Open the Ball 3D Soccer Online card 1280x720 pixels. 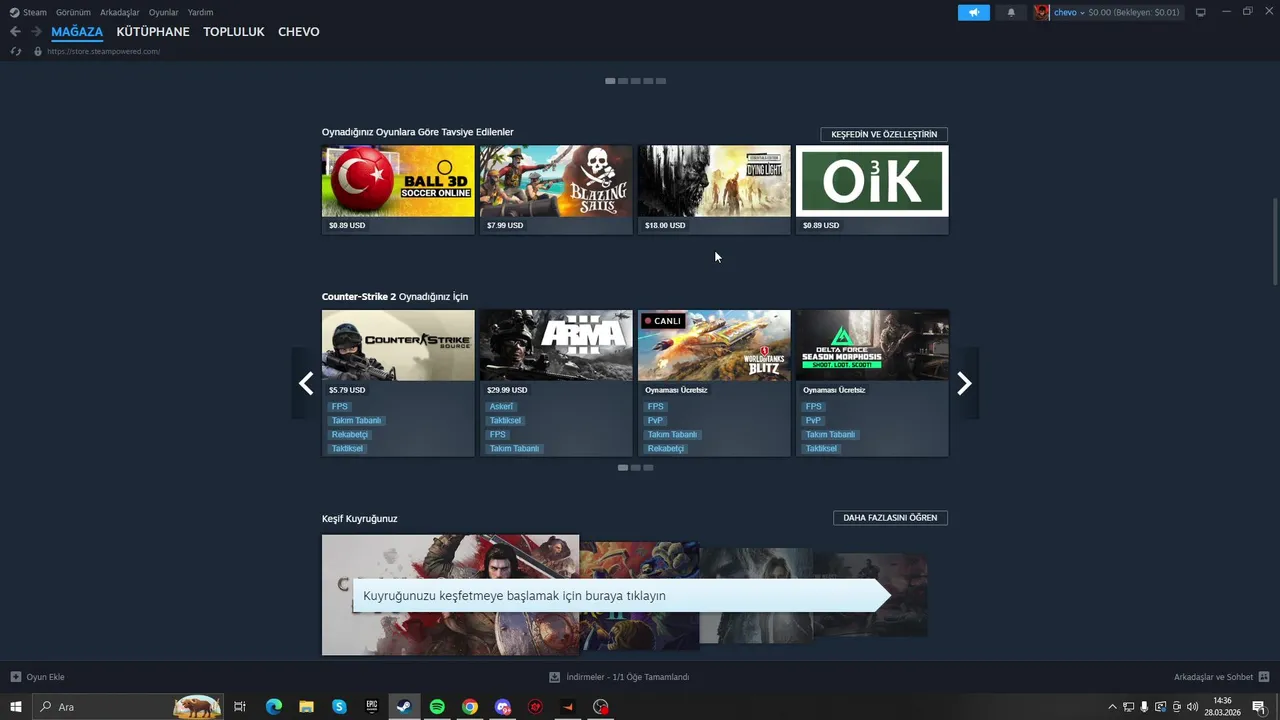398,190
